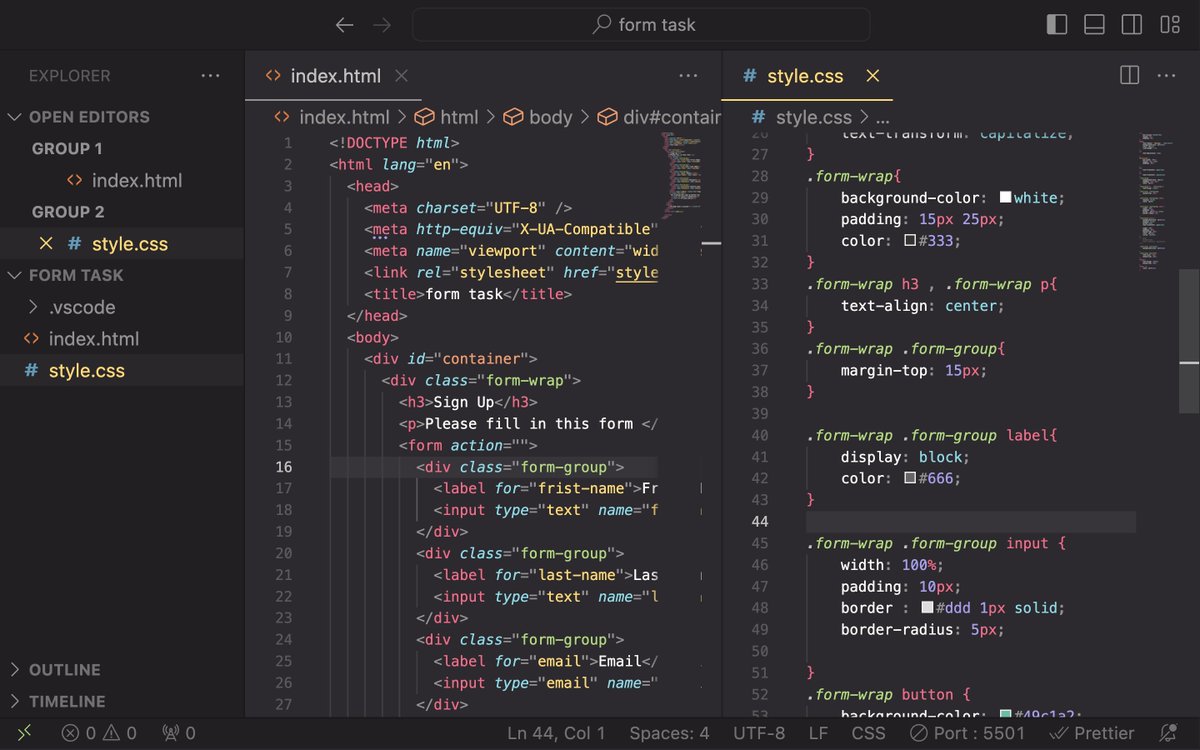Open the notifications bell icon
The height and width of the screenshot is (750, 1200).
tap(1168, 733)
